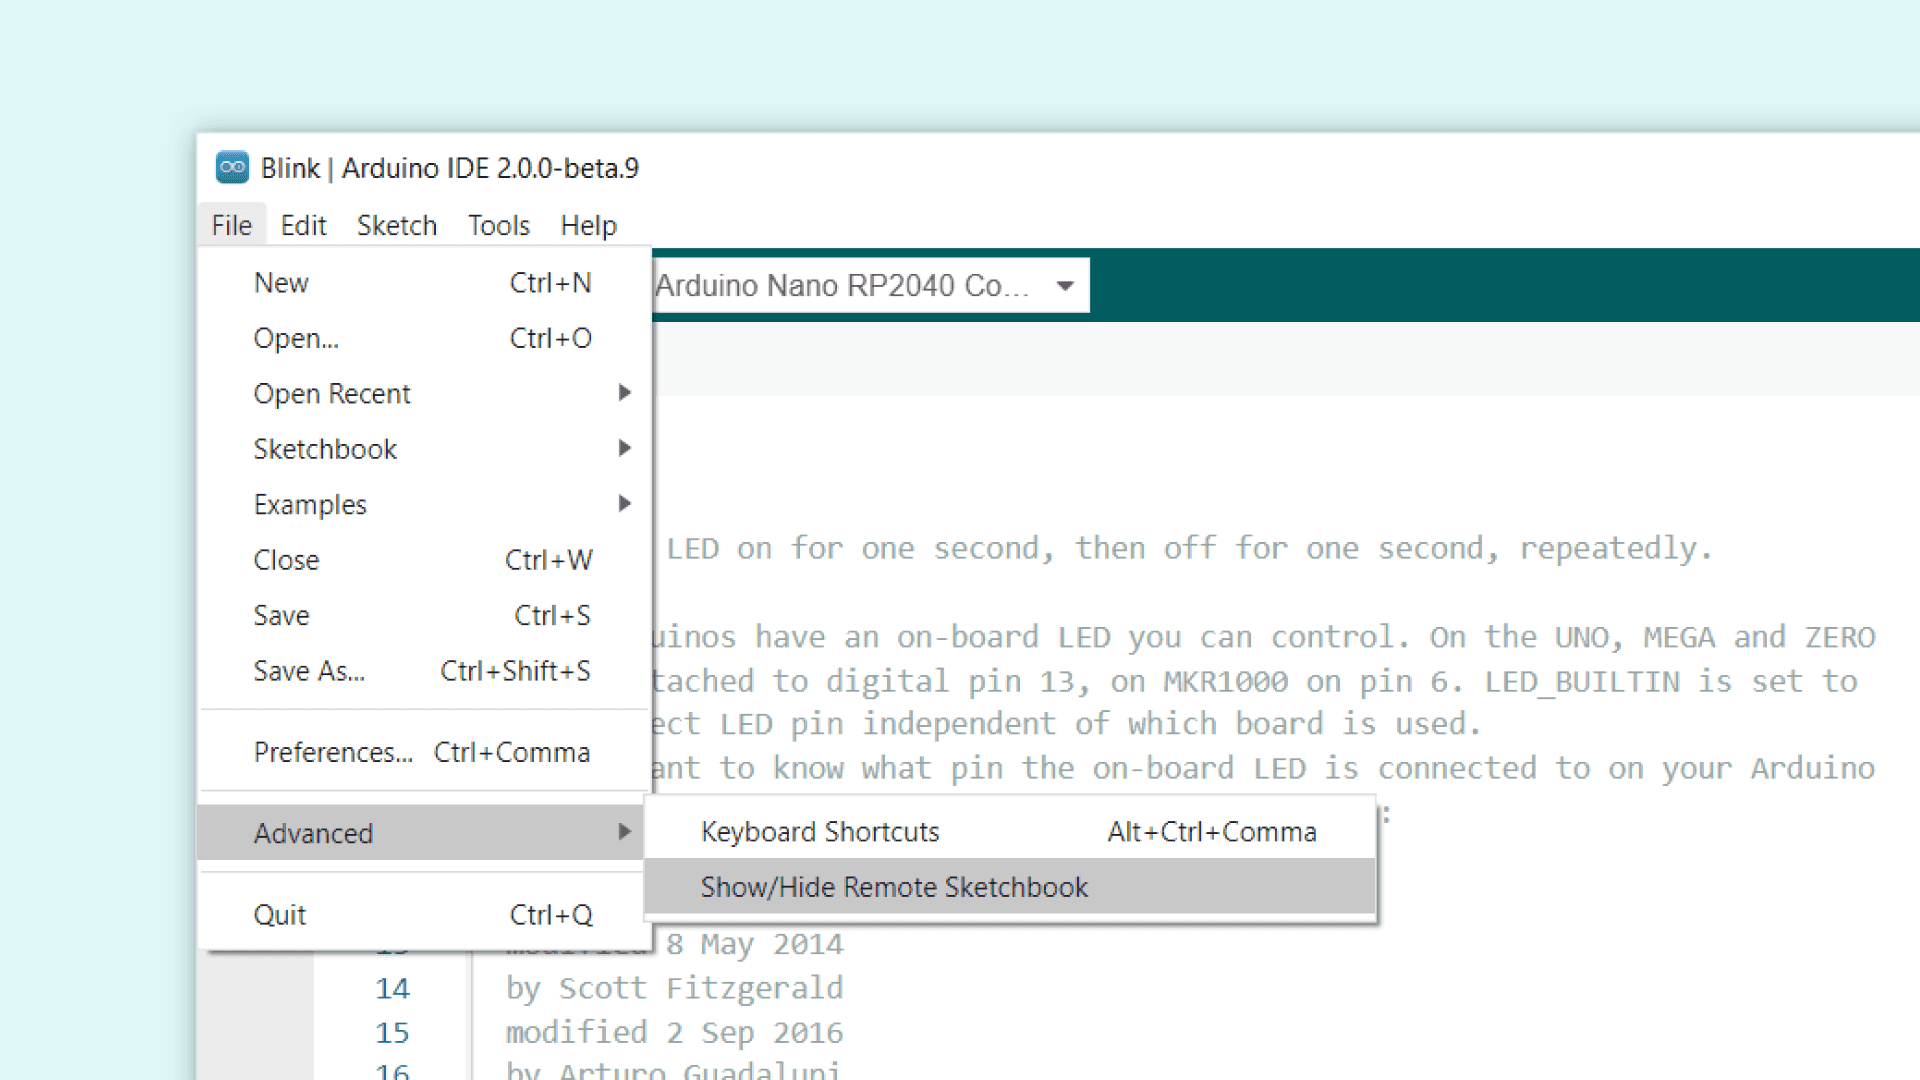Select Save in the File menu
The width and height of the screenshot is (1920, 1080).
[281, 616]
